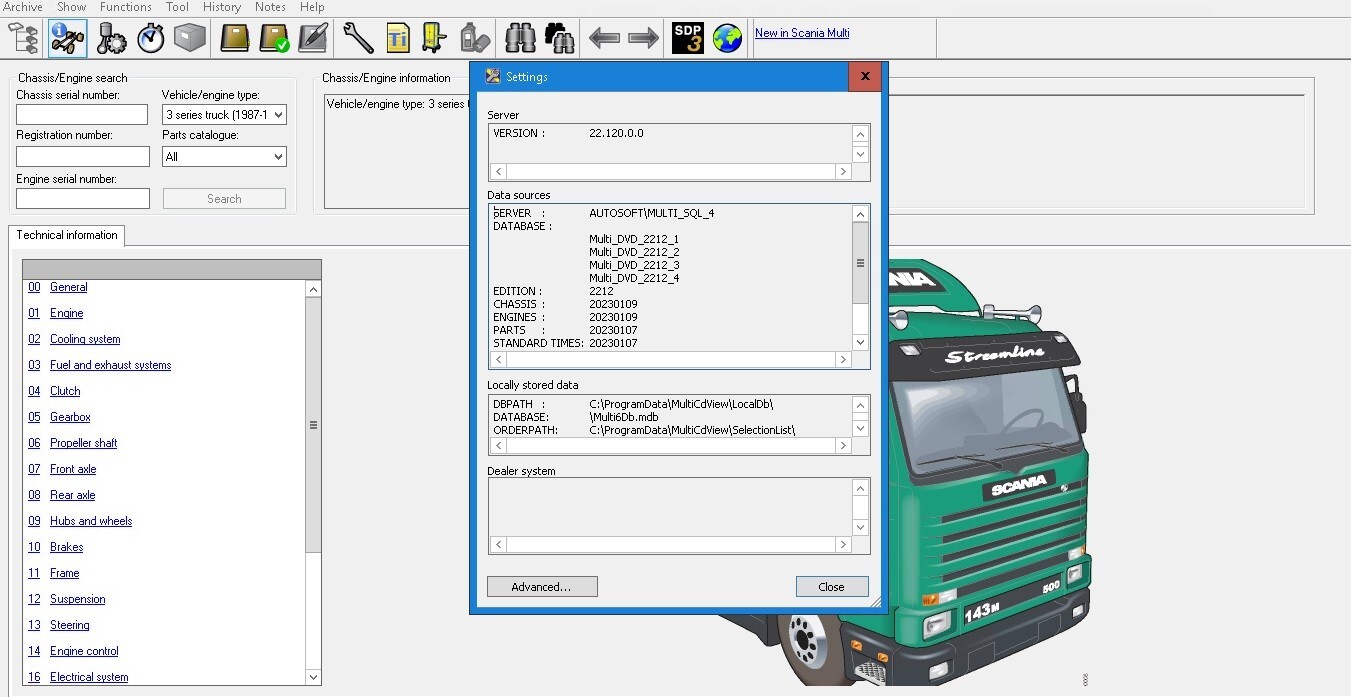Image resolution: width=1351 pixels, height=697 pixels.
Task: Select the Technical information tab
Action: (67, 235)
